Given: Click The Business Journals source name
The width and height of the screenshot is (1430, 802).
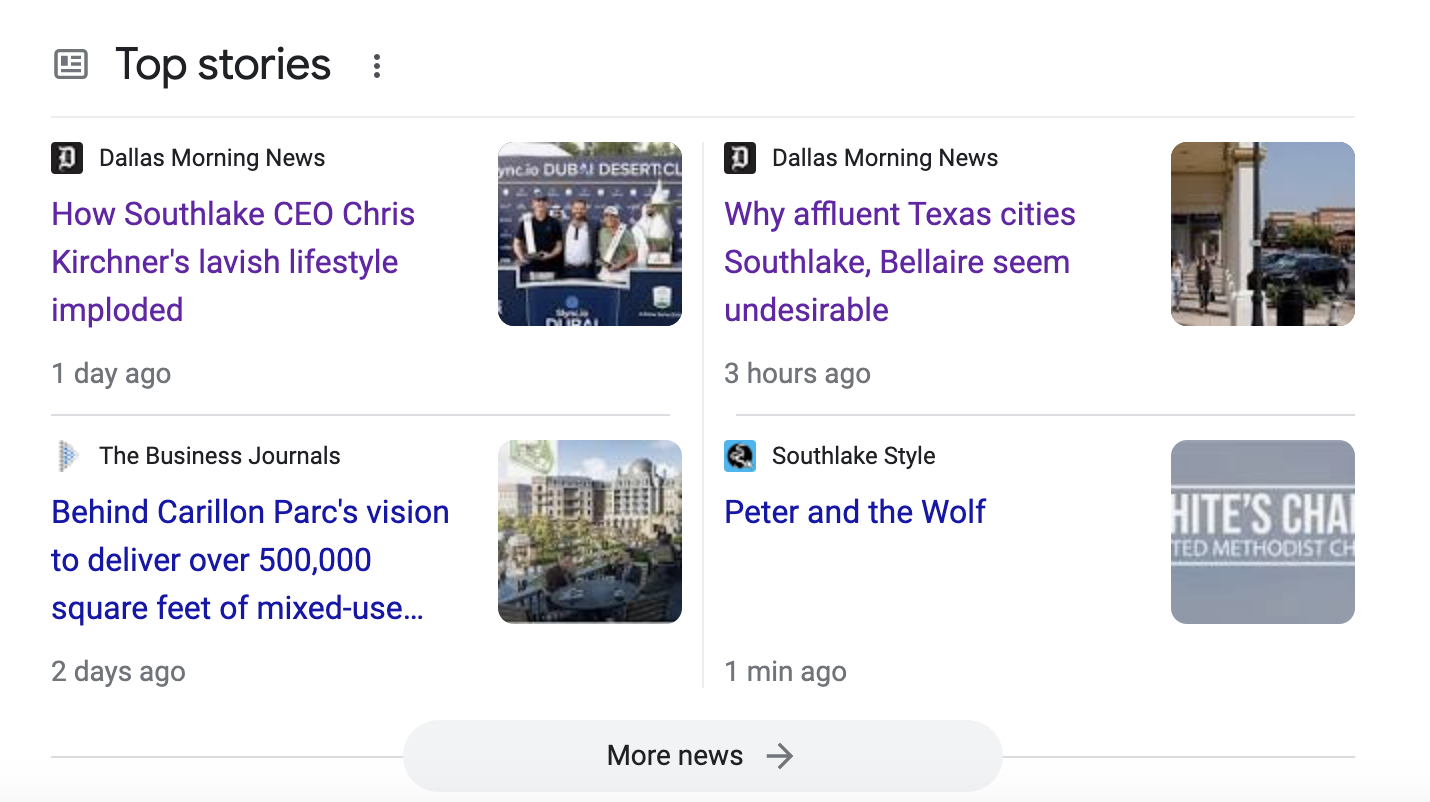Looking at the screenshot, I should pyautogui.click(x=220, y=456).
